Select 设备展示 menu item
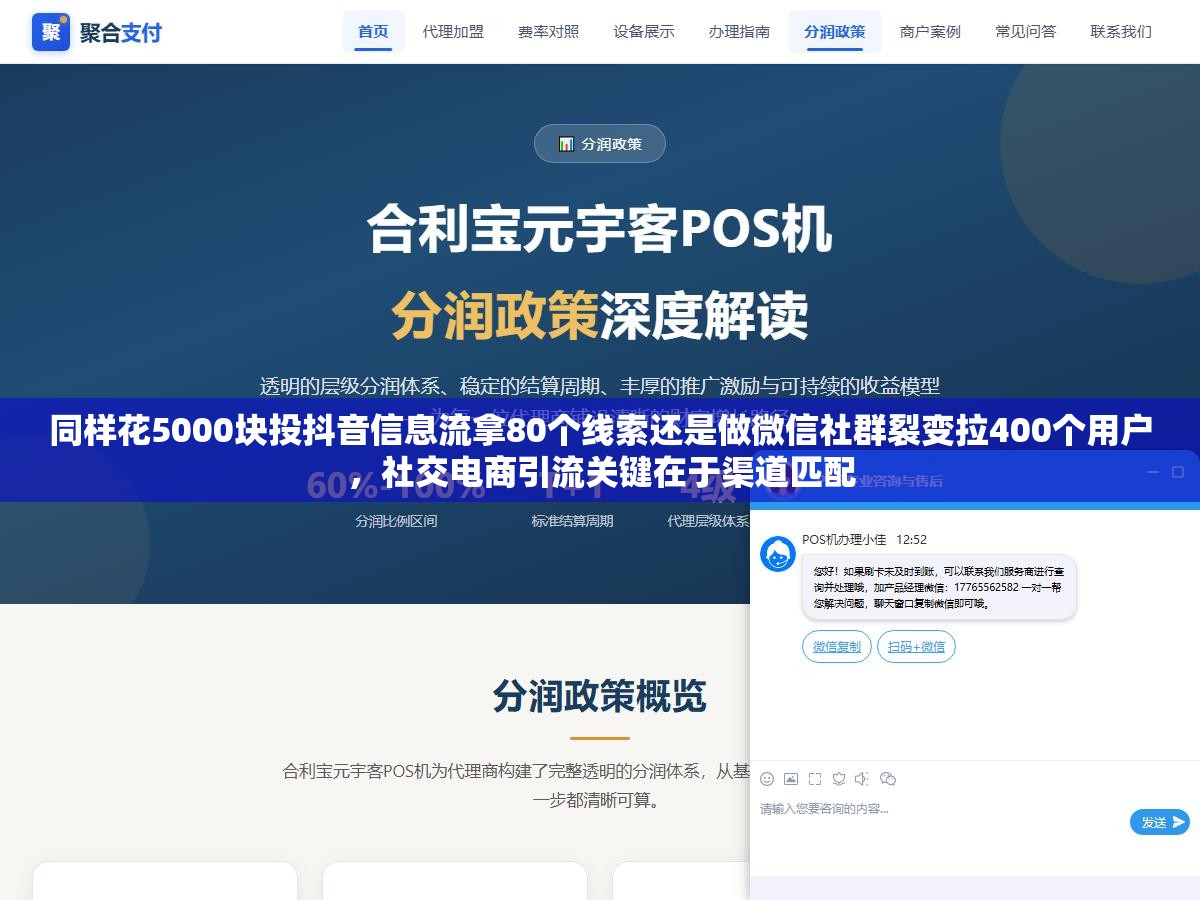This screenshot has width=1200, height=900. 644,32
